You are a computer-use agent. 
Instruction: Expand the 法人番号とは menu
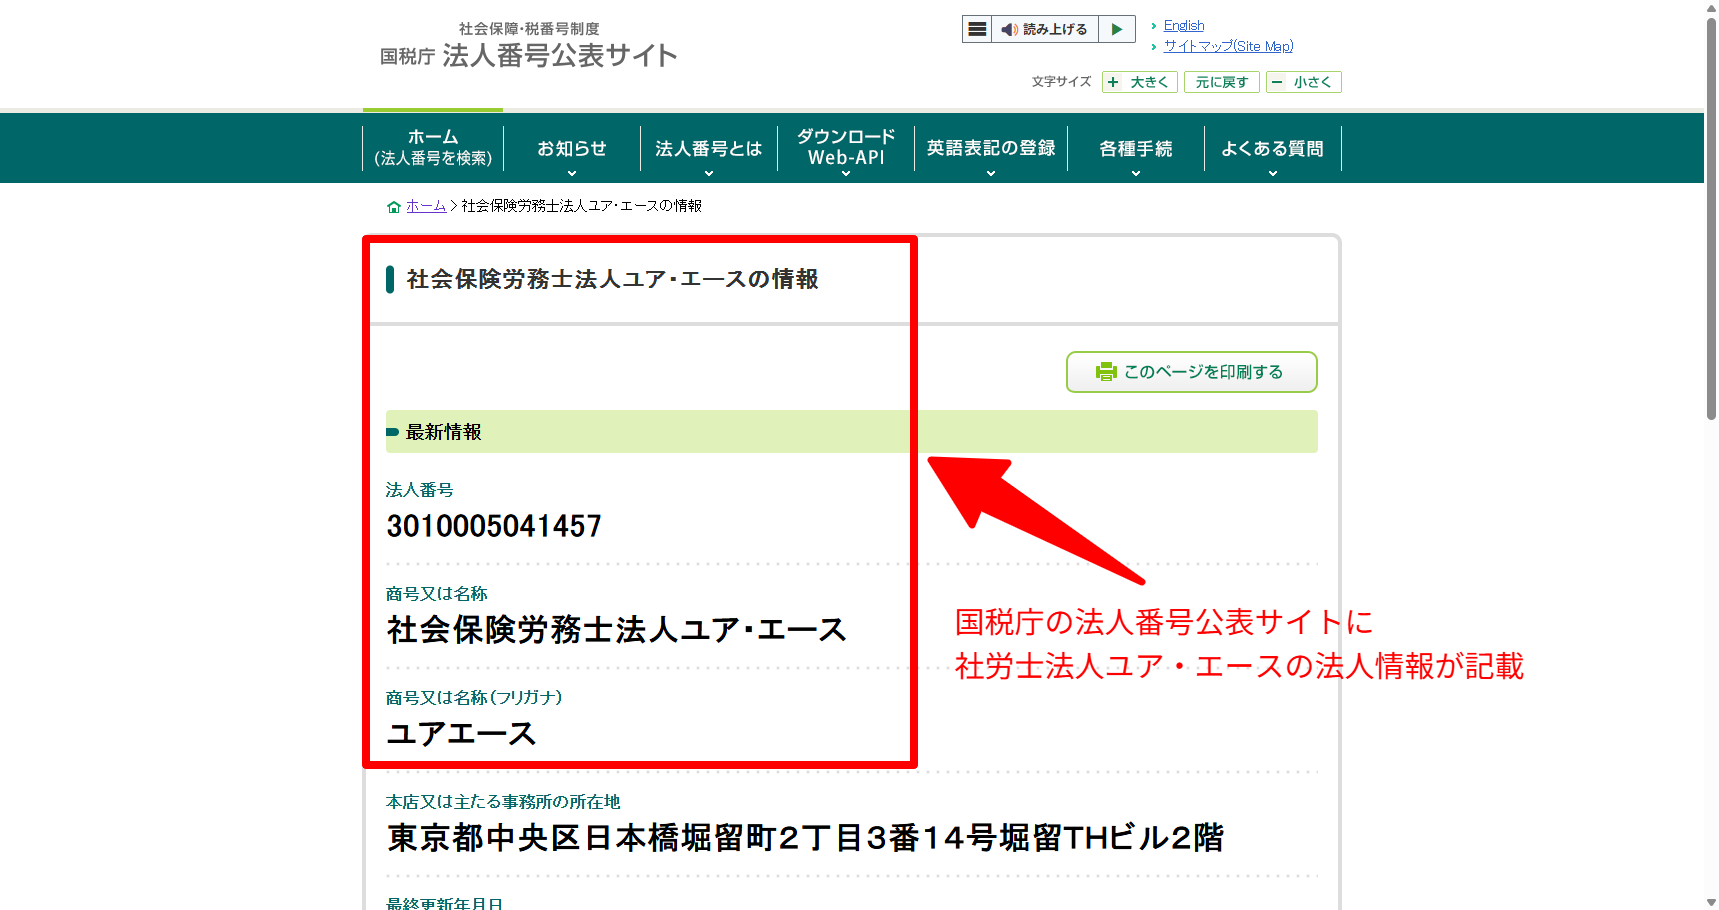[709, 148]
